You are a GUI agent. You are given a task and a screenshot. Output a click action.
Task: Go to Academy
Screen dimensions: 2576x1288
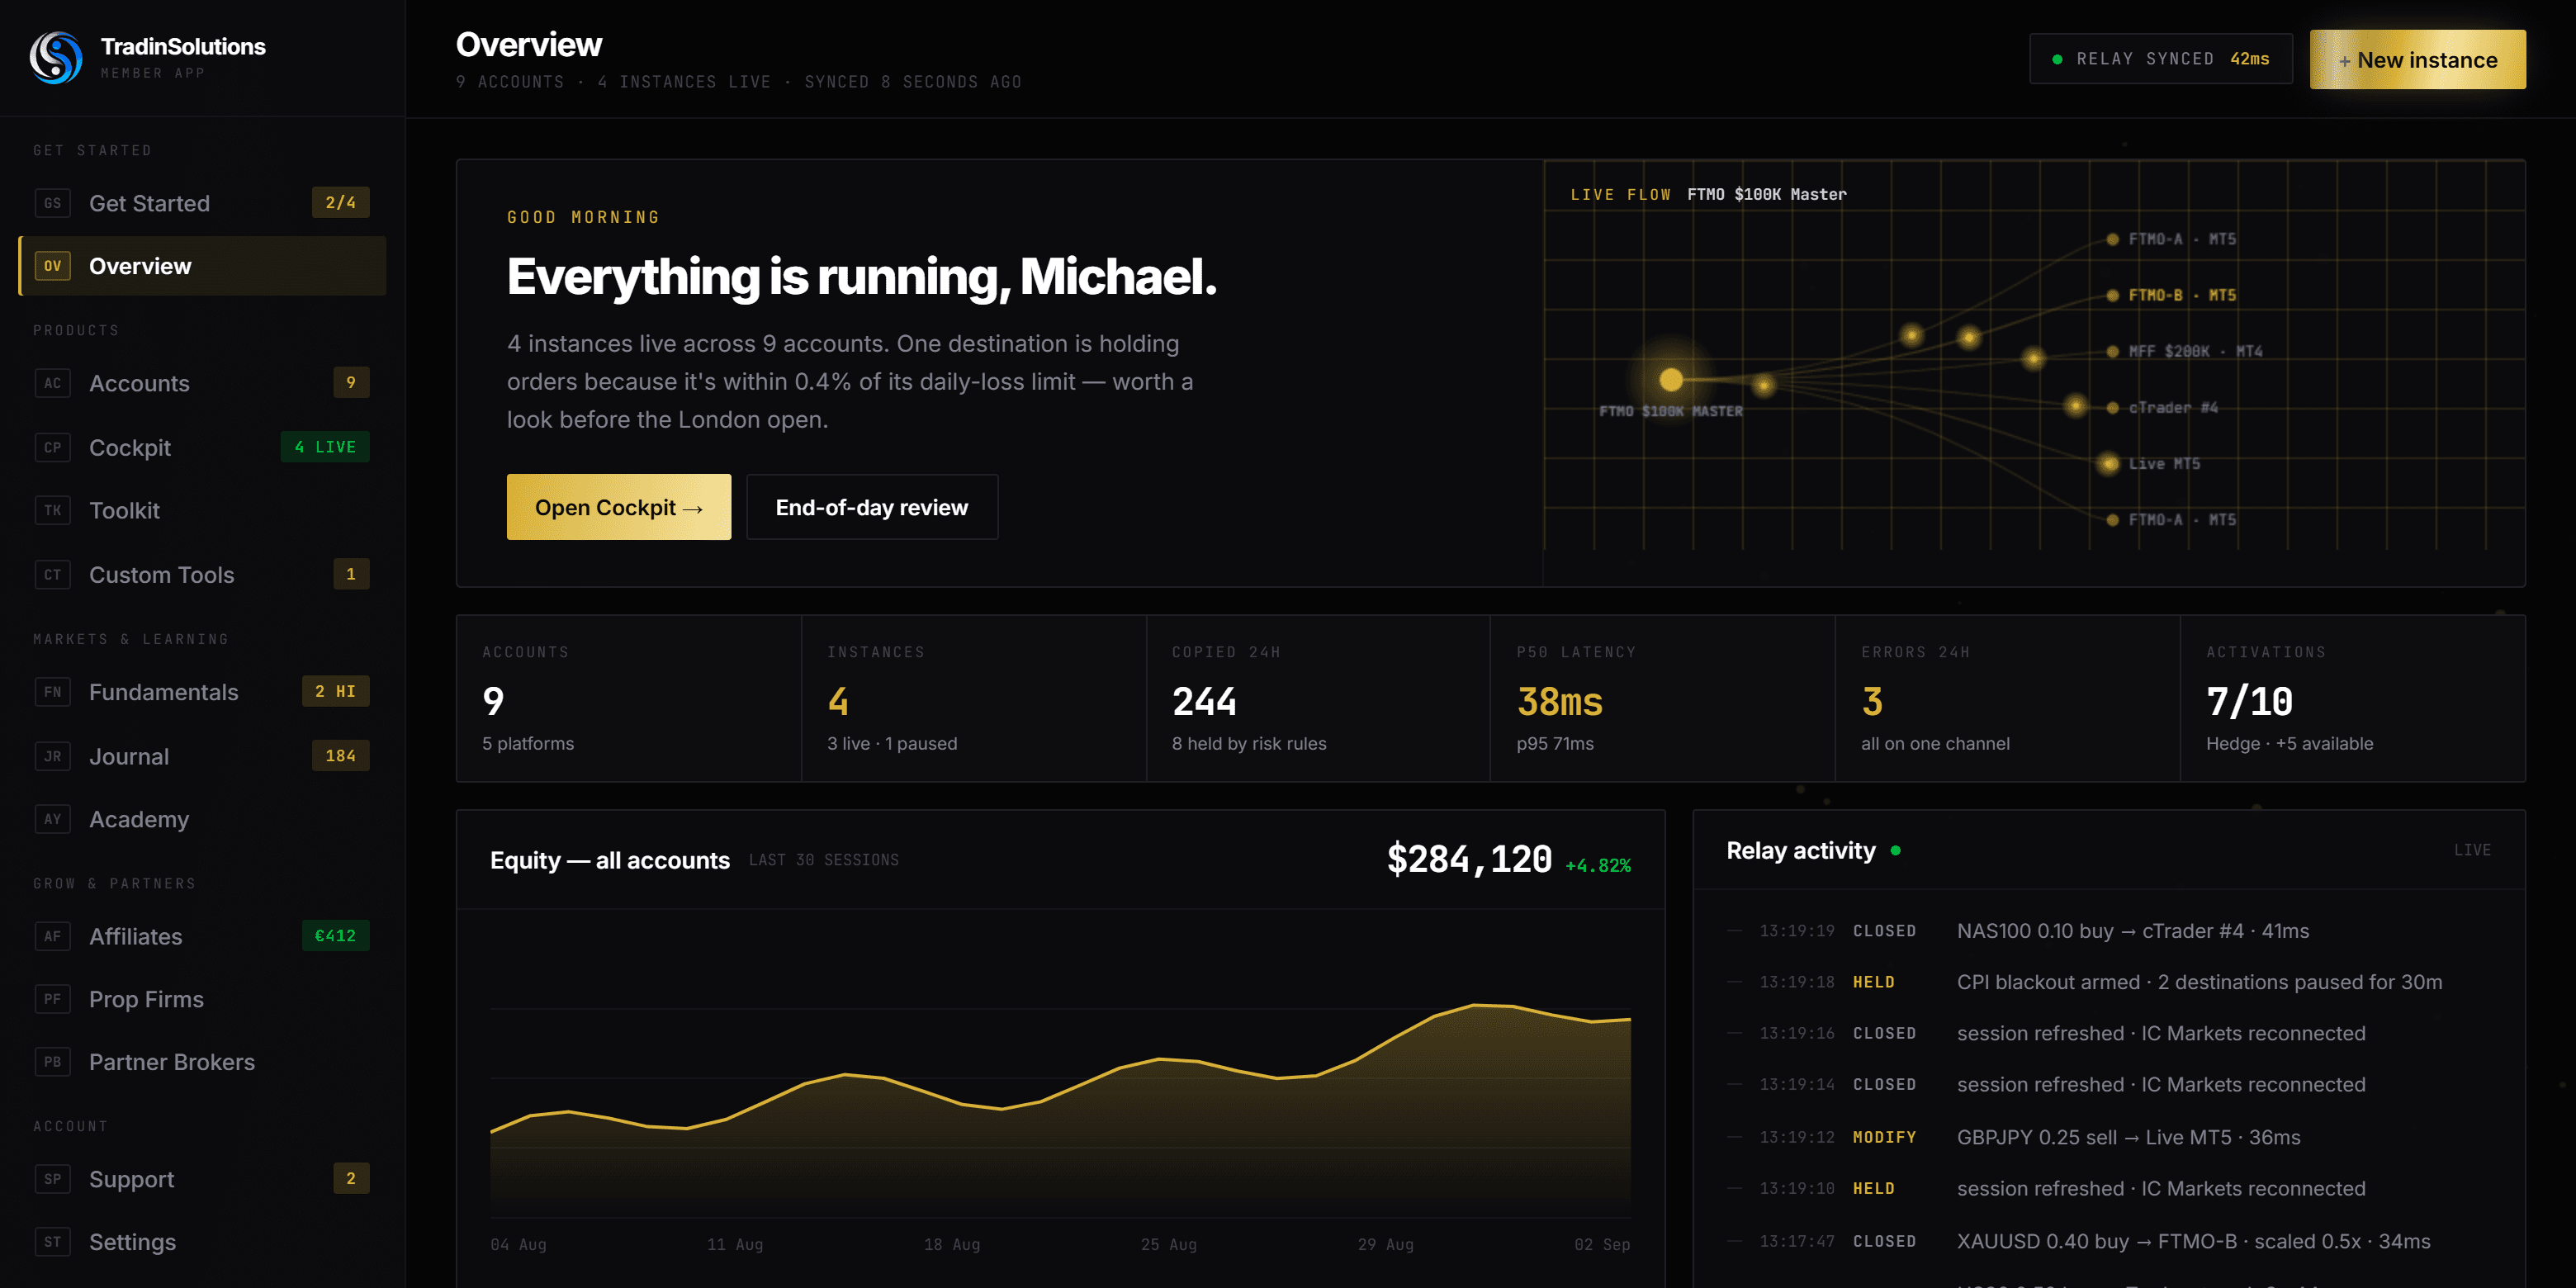click(x=202, y=819)
